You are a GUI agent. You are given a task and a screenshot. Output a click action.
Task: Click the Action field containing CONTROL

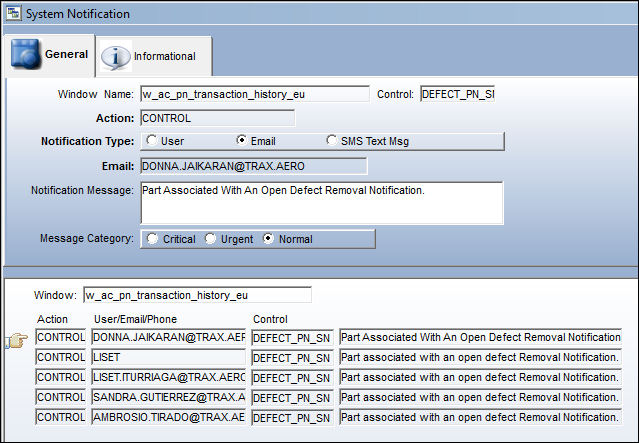tap(218, 118)
